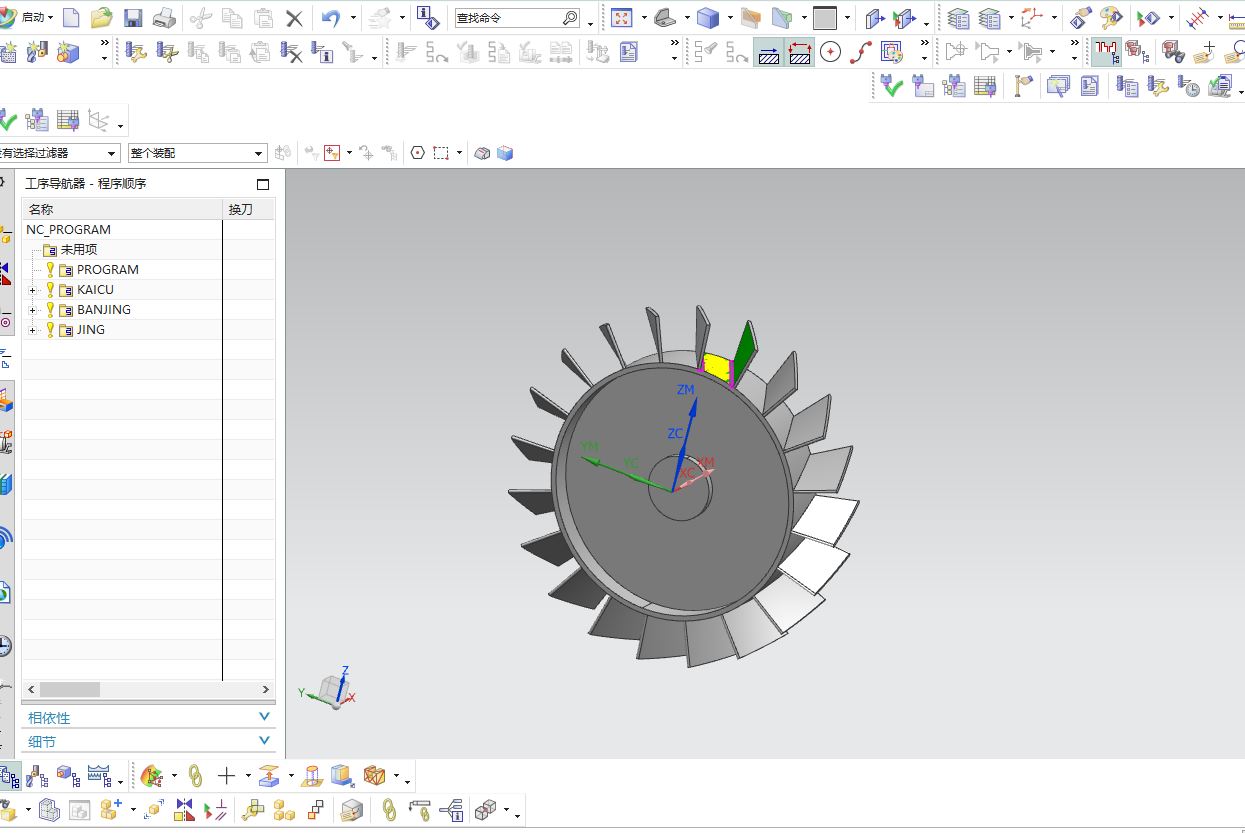
Task: Click the 名称 column header
Action: (x=122, y=209)
